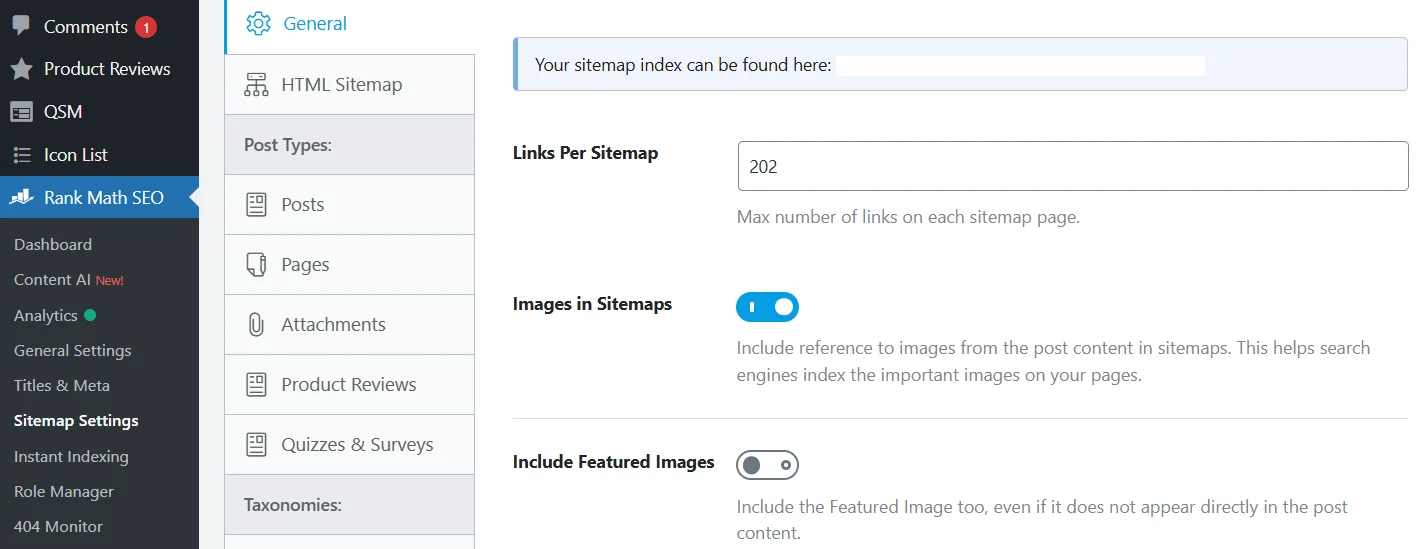This screenshot has width=1427, height=549.
Task: Click the General tab gear icon
Action: [x=258, y=24]
